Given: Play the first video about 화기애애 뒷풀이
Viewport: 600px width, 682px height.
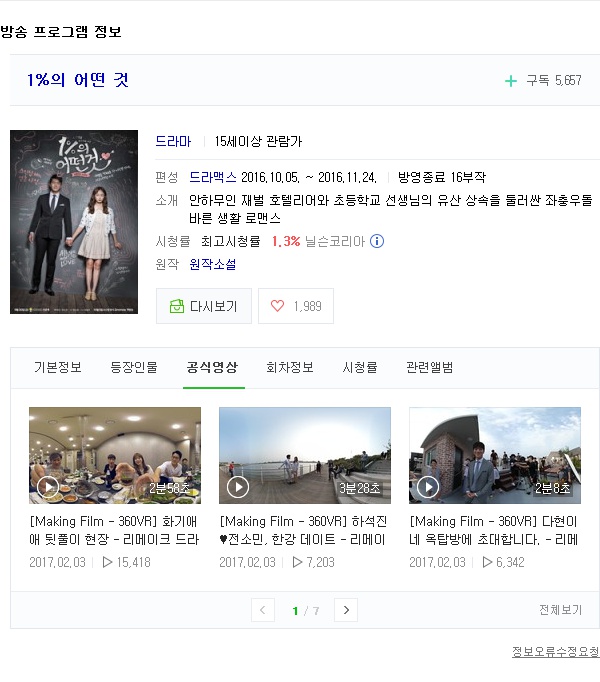Looking at the screenshot, I should (115, 456).
